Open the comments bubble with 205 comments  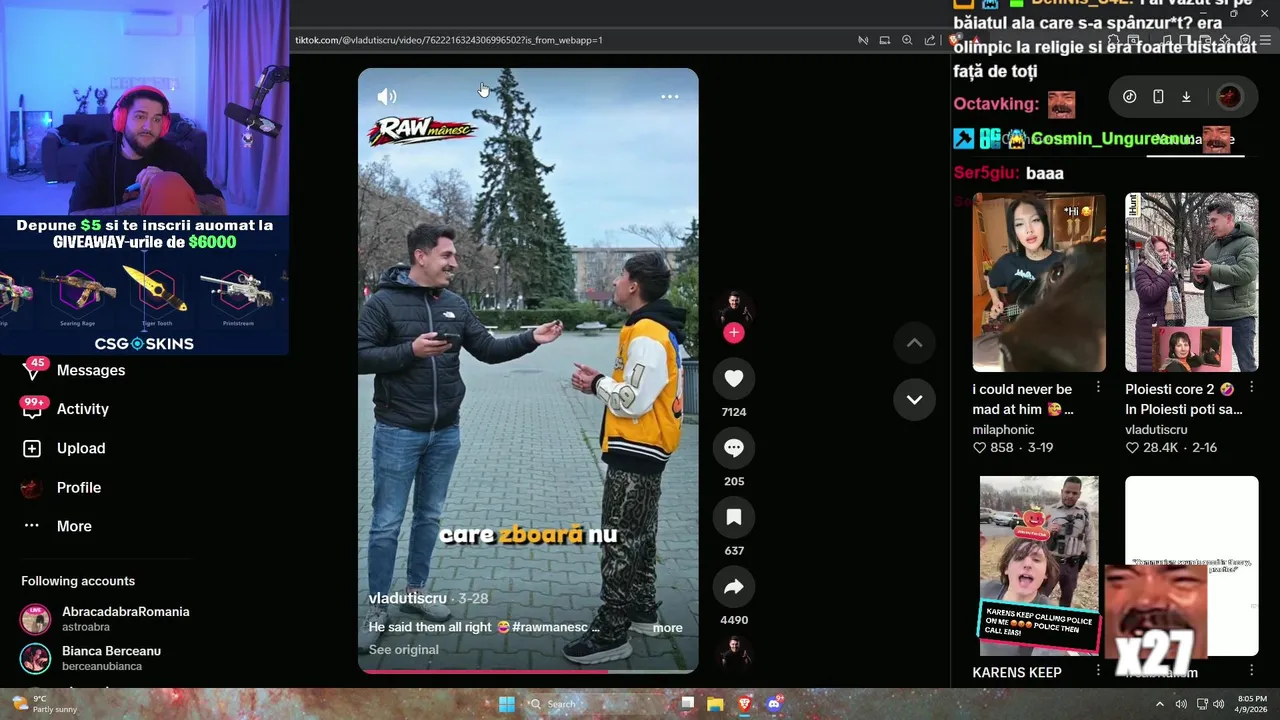tap(734, 448)
